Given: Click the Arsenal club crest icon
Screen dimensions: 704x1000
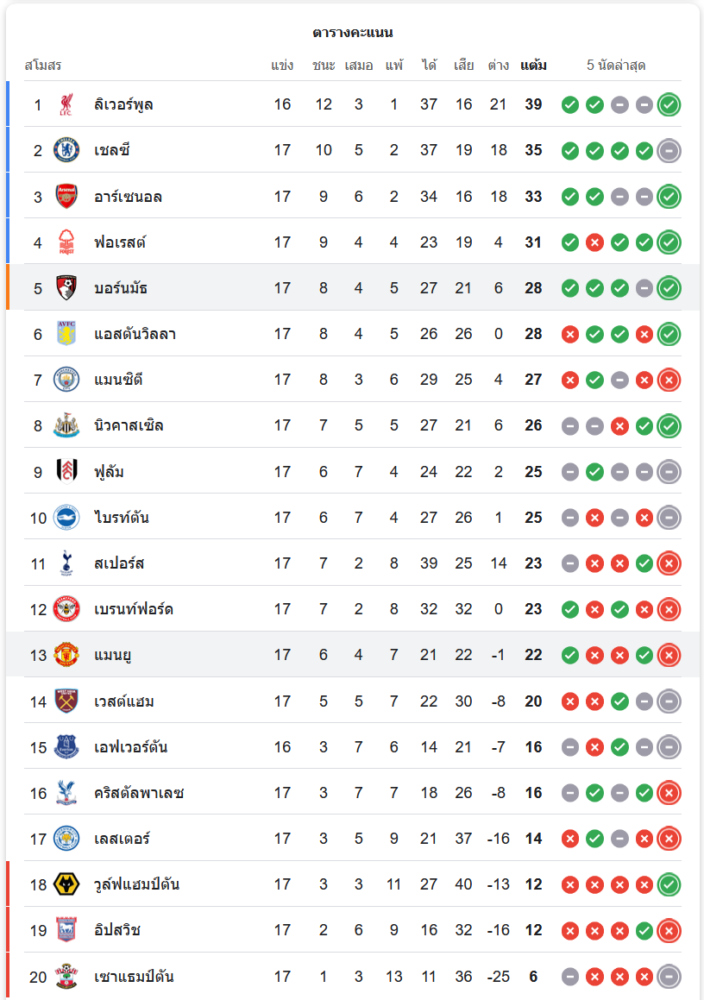Looking at the screenshot, I should [67, 196].
